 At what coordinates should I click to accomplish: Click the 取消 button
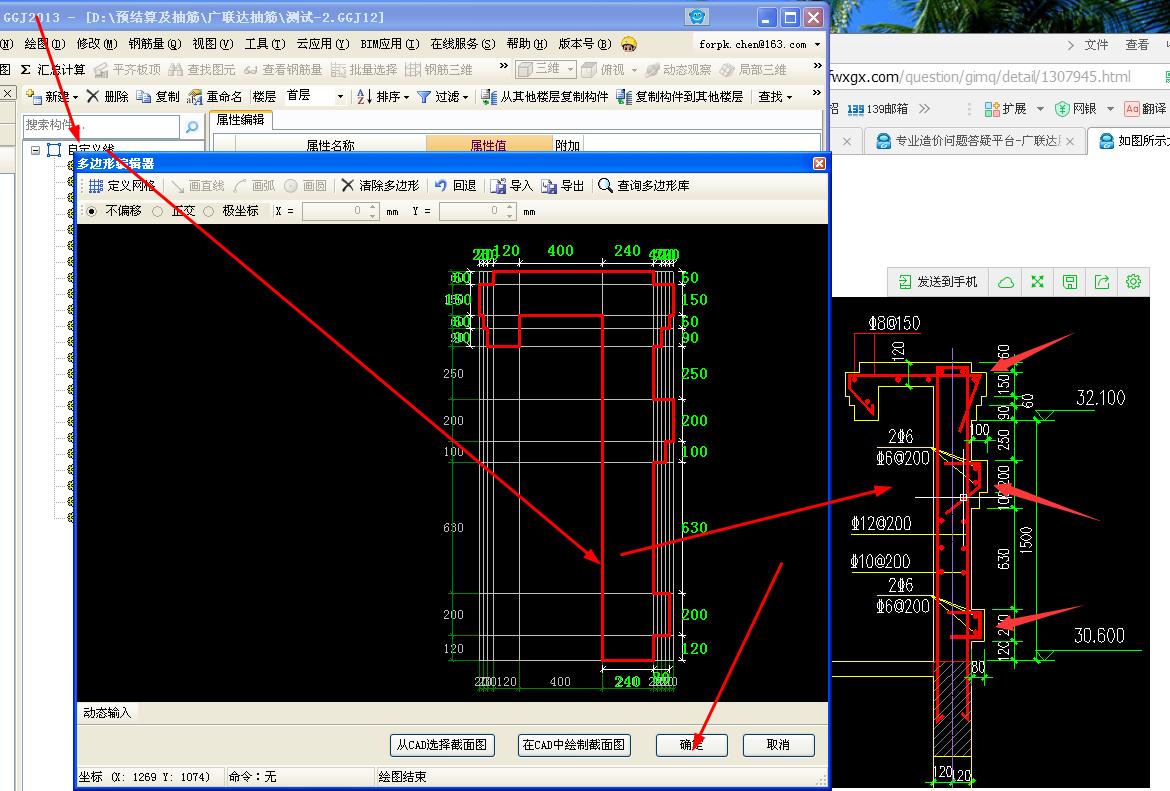pyautogui.click(x=777, y=745)
